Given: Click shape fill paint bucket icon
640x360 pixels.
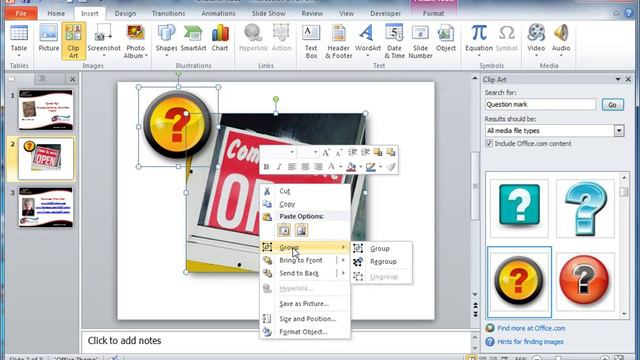Looking at the screenshot, I should click(351, 167).
